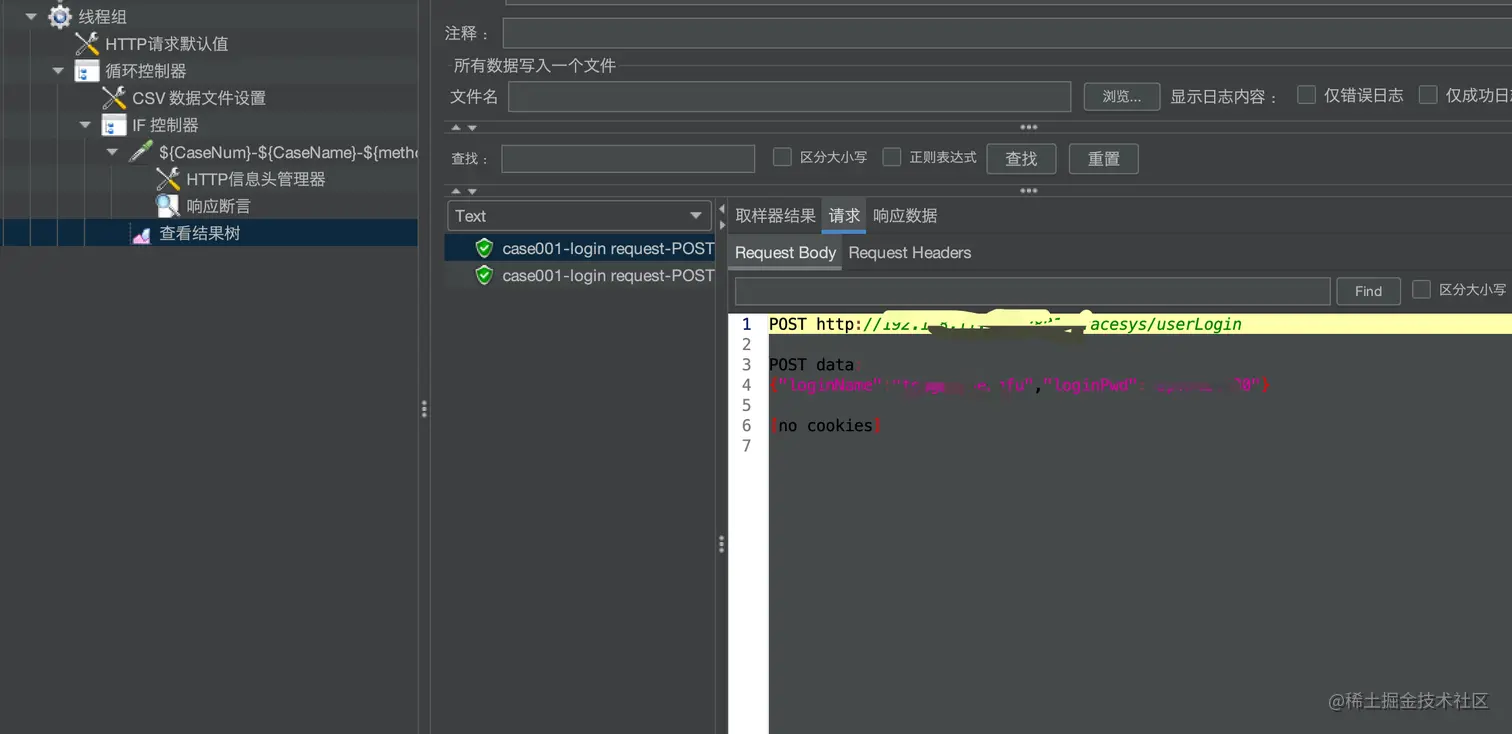Click the HTTP信息头管理器 wrench icon
The width and height of the screenshot is (1512, 734).
tap(168, 179)
